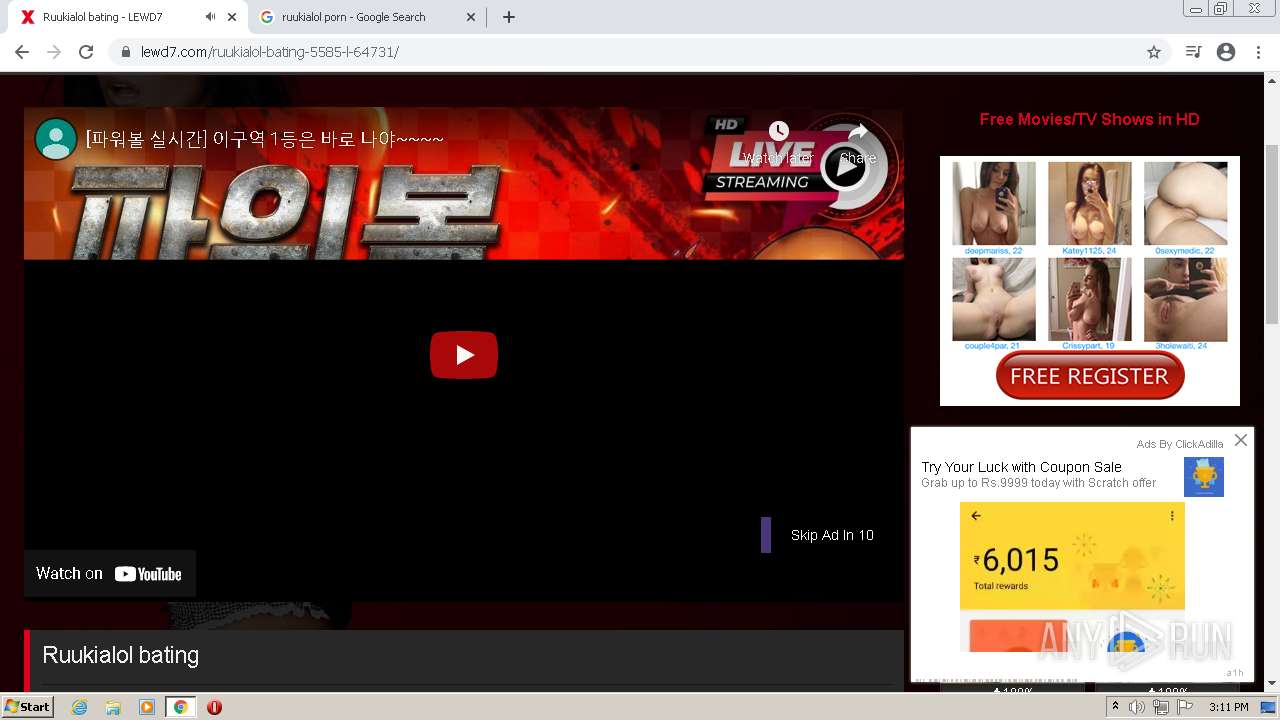Screen dimensions: 1280x720
Task: Open the embedded video title link
Action: pos(264,139)
